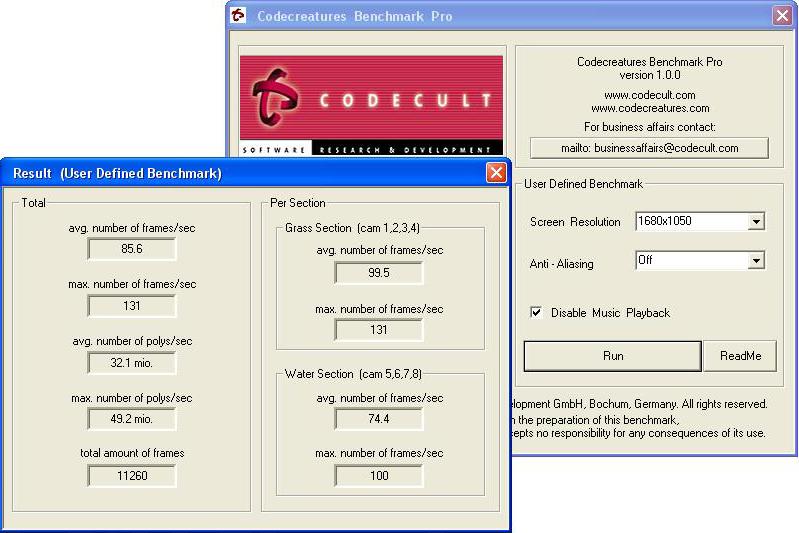799x533 pixels.
Task: Click Grass Section max frames value 131
Action: click(379, 330)
